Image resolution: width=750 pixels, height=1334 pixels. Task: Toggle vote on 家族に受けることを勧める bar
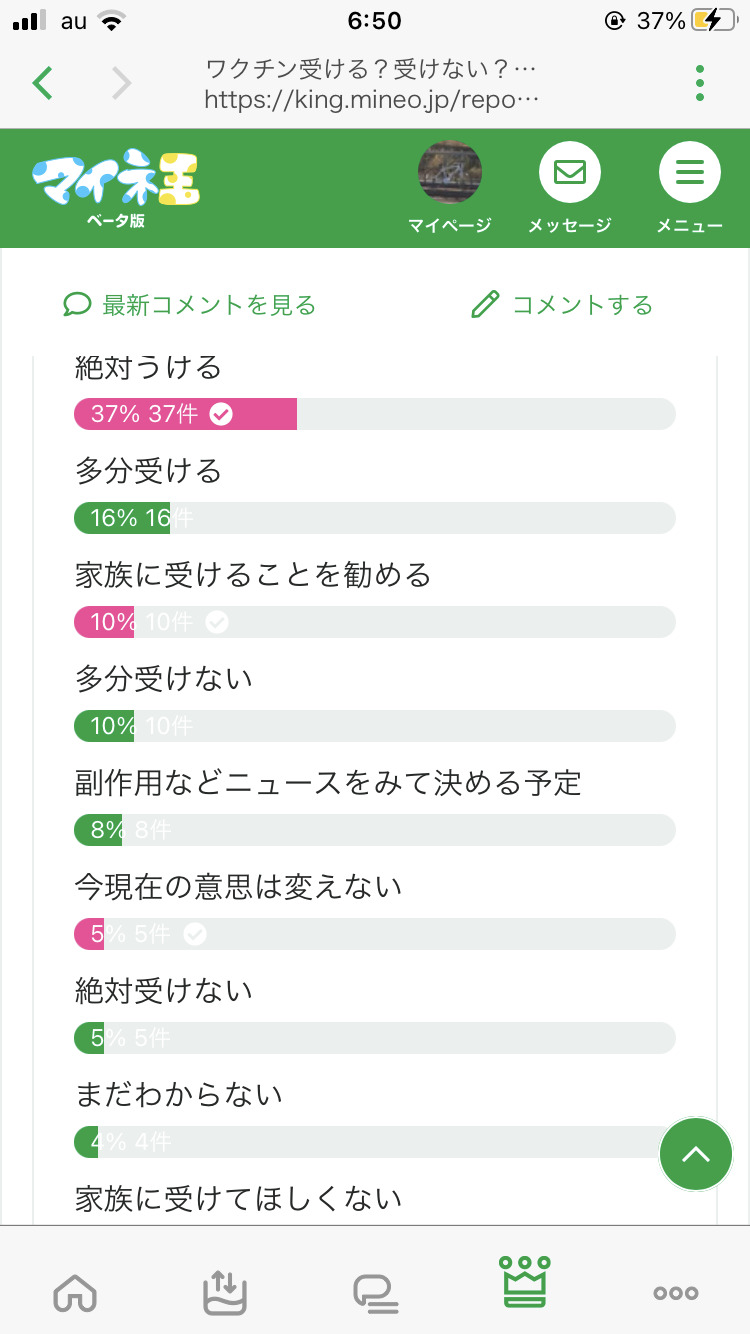374,622
